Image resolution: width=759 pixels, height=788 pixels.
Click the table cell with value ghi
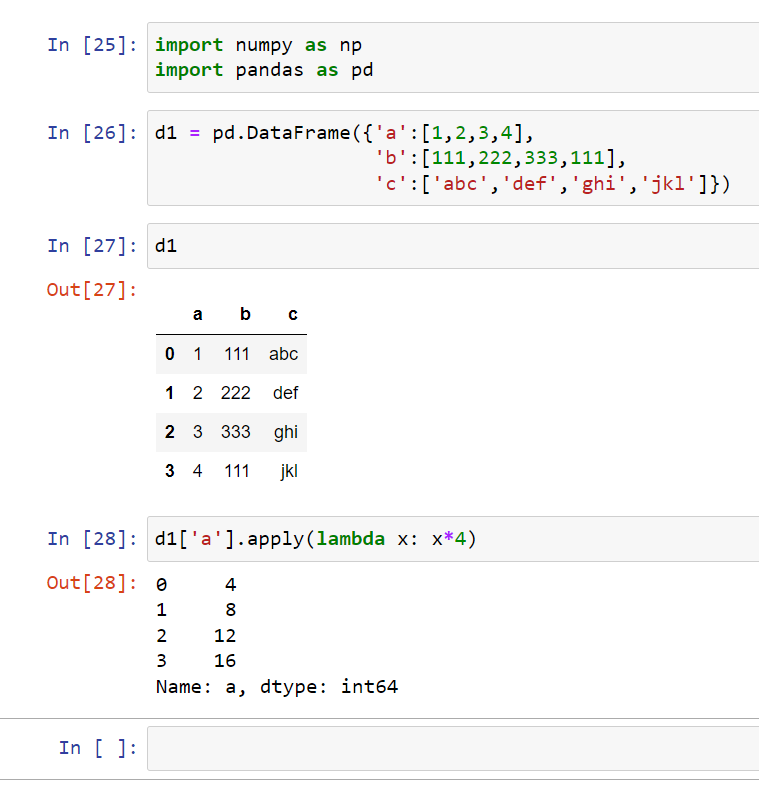tap(286, 432)
